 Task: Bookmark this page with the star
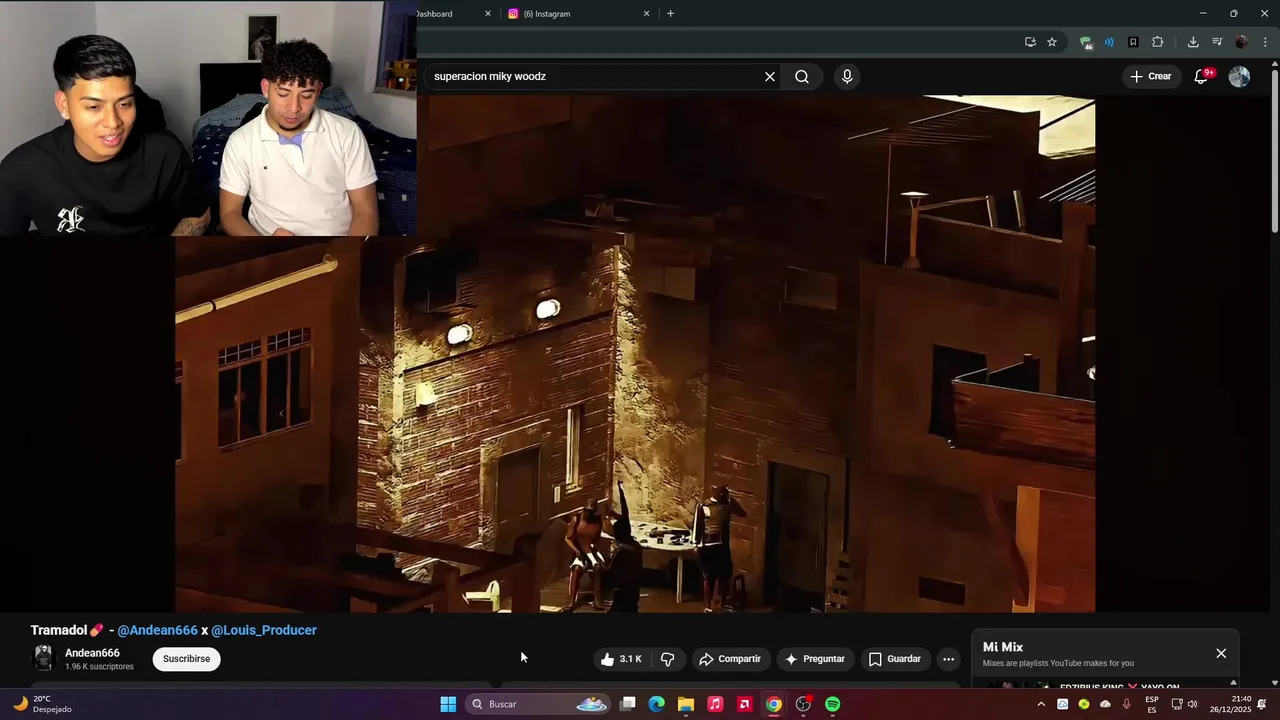tap(1052, 42)
